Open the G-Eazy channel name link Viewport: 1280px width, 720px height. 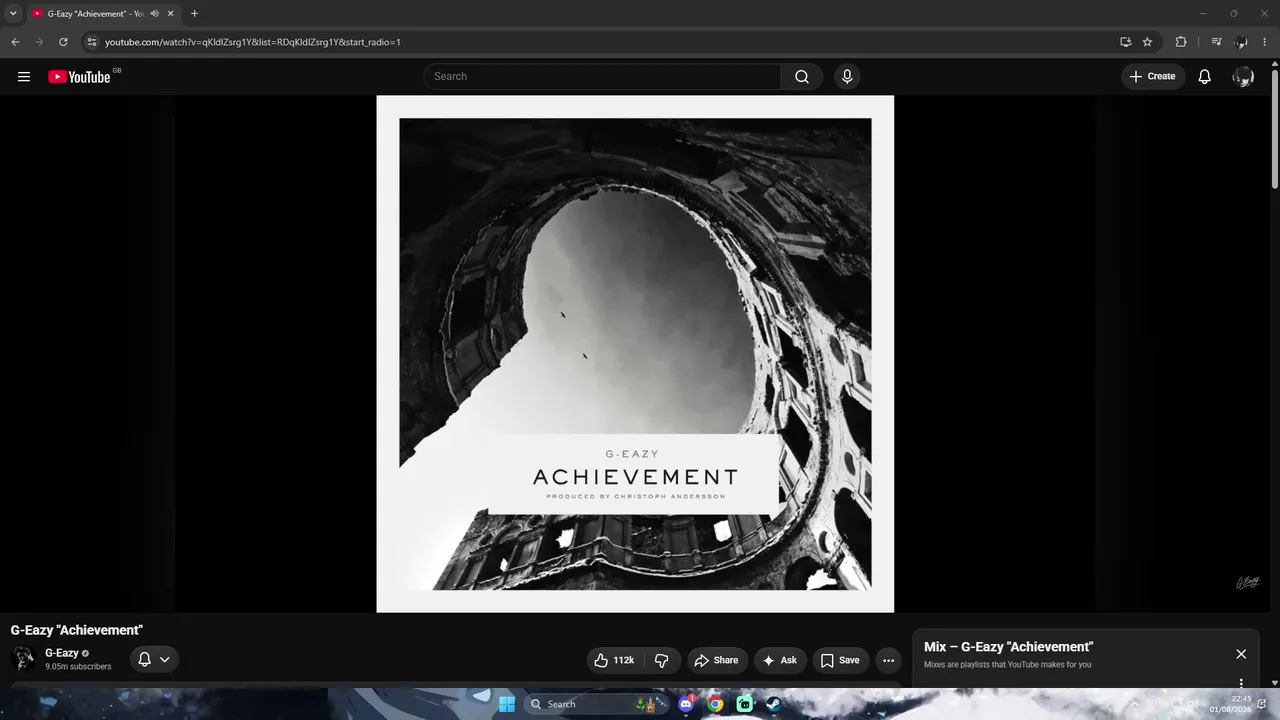coord(62,653)
